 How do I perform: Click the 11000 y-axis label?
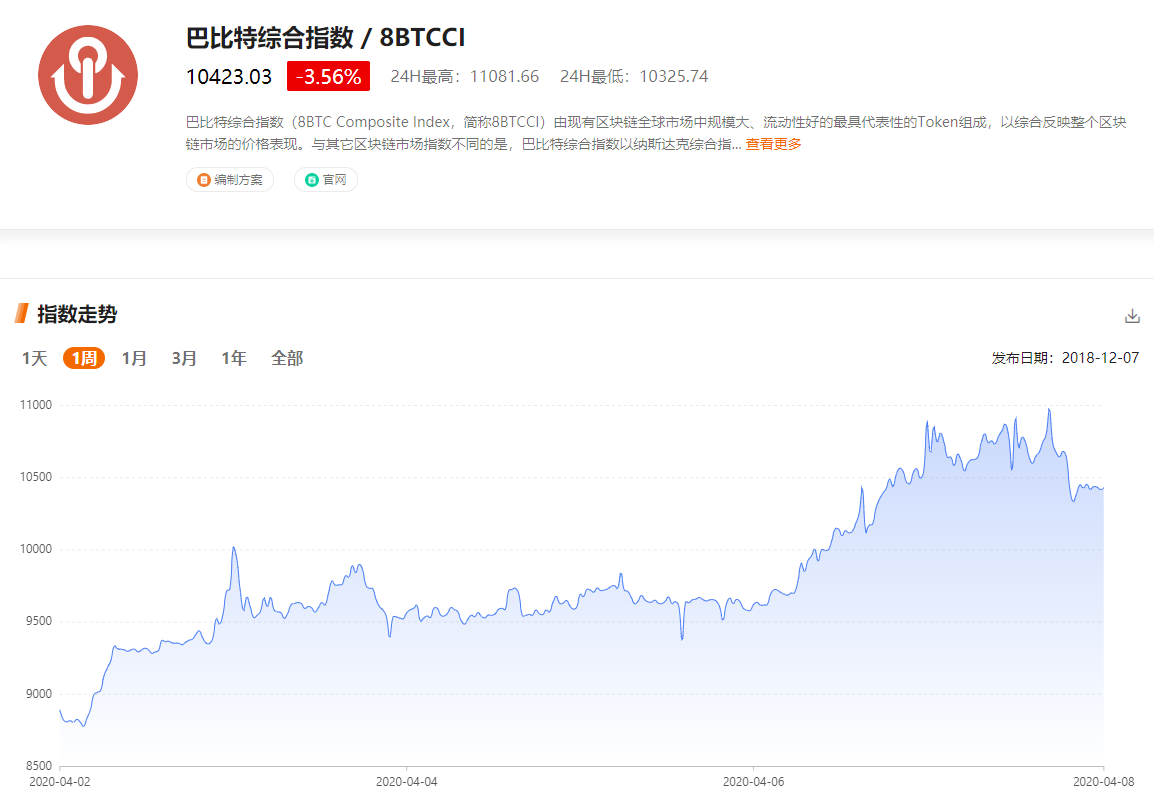pyautogui.click(x=36, y=405)
